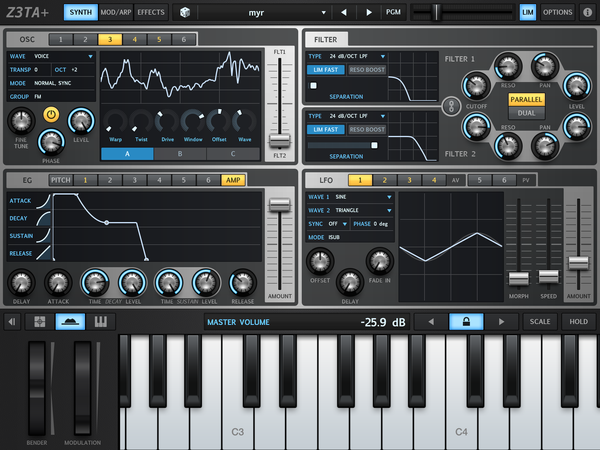
Task: Select LFO AV button
Action: [455, 180]
